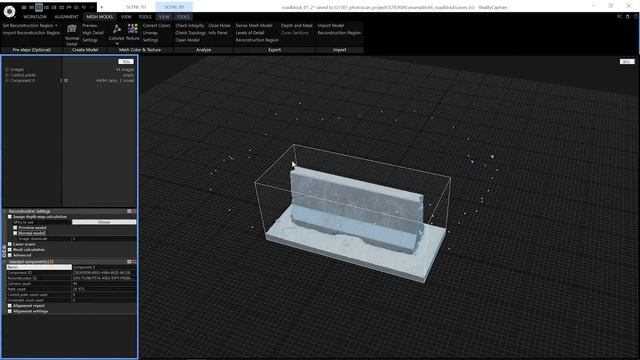Open the highlighted scene VIEW tab
Viewport: 640px width, 360px height.
click(x=164, y=17)
